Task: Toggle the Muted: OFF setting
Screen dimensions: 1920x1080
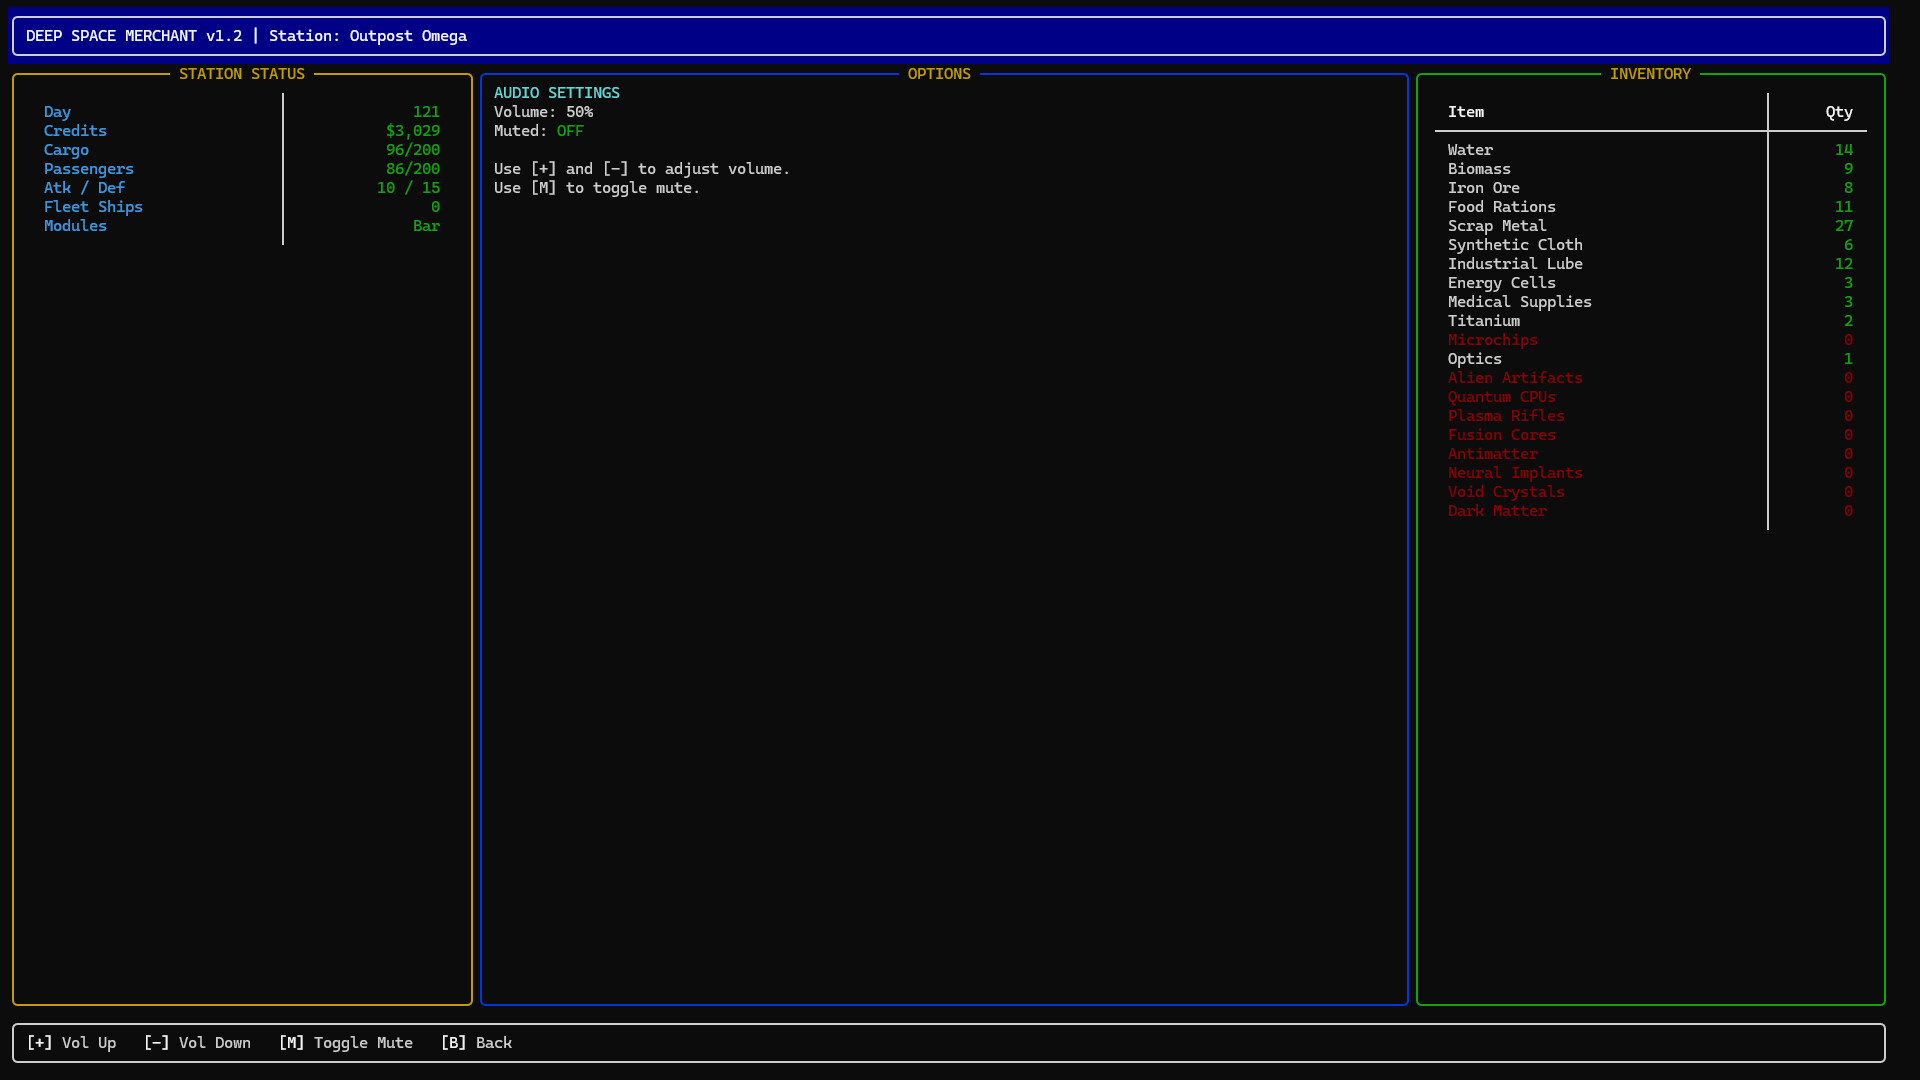Action: coord(539,130)
